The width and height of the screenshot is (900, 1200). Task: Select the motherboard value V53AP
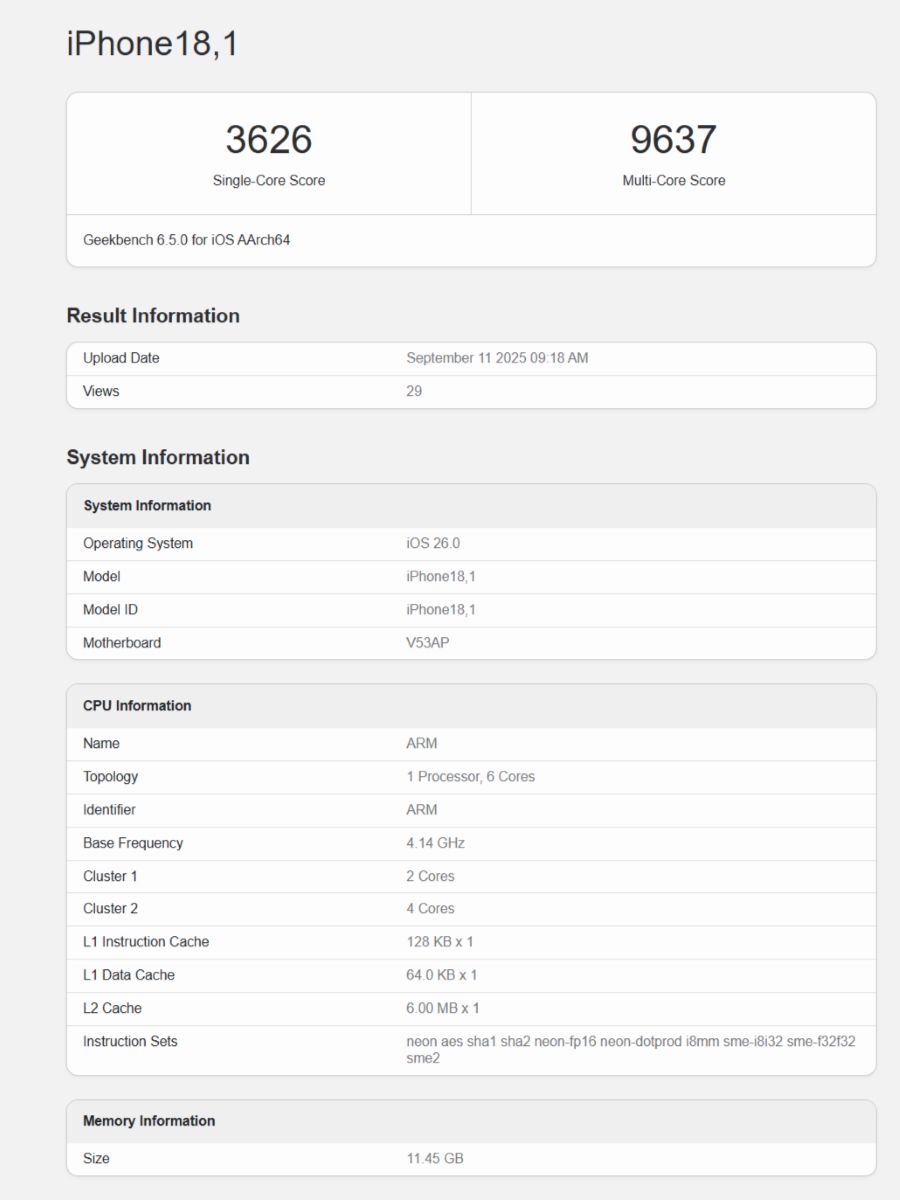tap(428, 643)
